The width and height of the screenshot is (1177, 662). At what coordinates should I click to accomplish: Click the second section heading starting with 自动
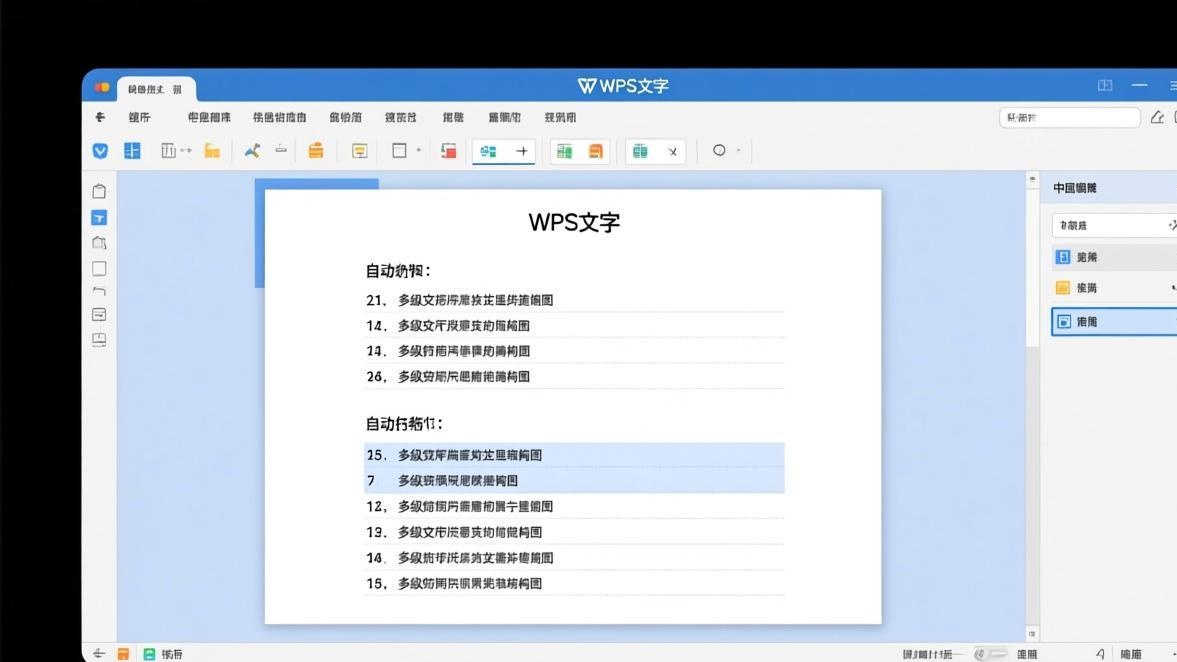[404, 424]
